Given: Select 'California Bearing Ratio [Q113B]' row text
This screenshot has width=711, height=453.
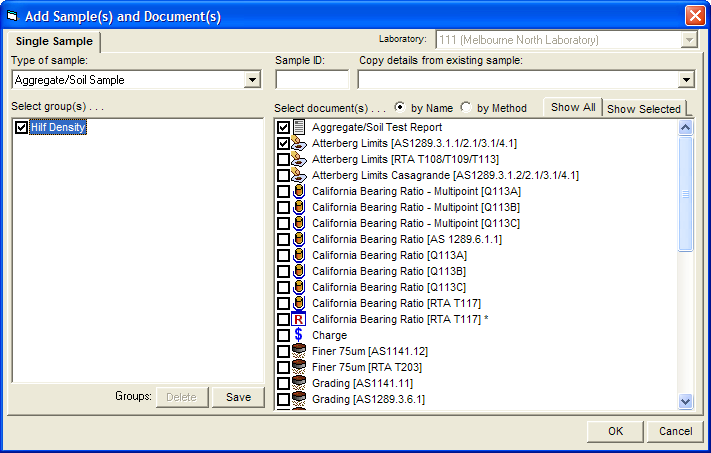Looking at the screenshot, I should pos(389,271).
